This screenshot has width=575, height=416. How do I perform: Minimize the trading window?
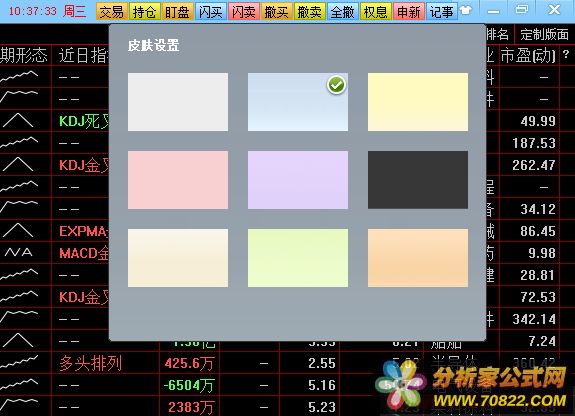pos(493,11)
